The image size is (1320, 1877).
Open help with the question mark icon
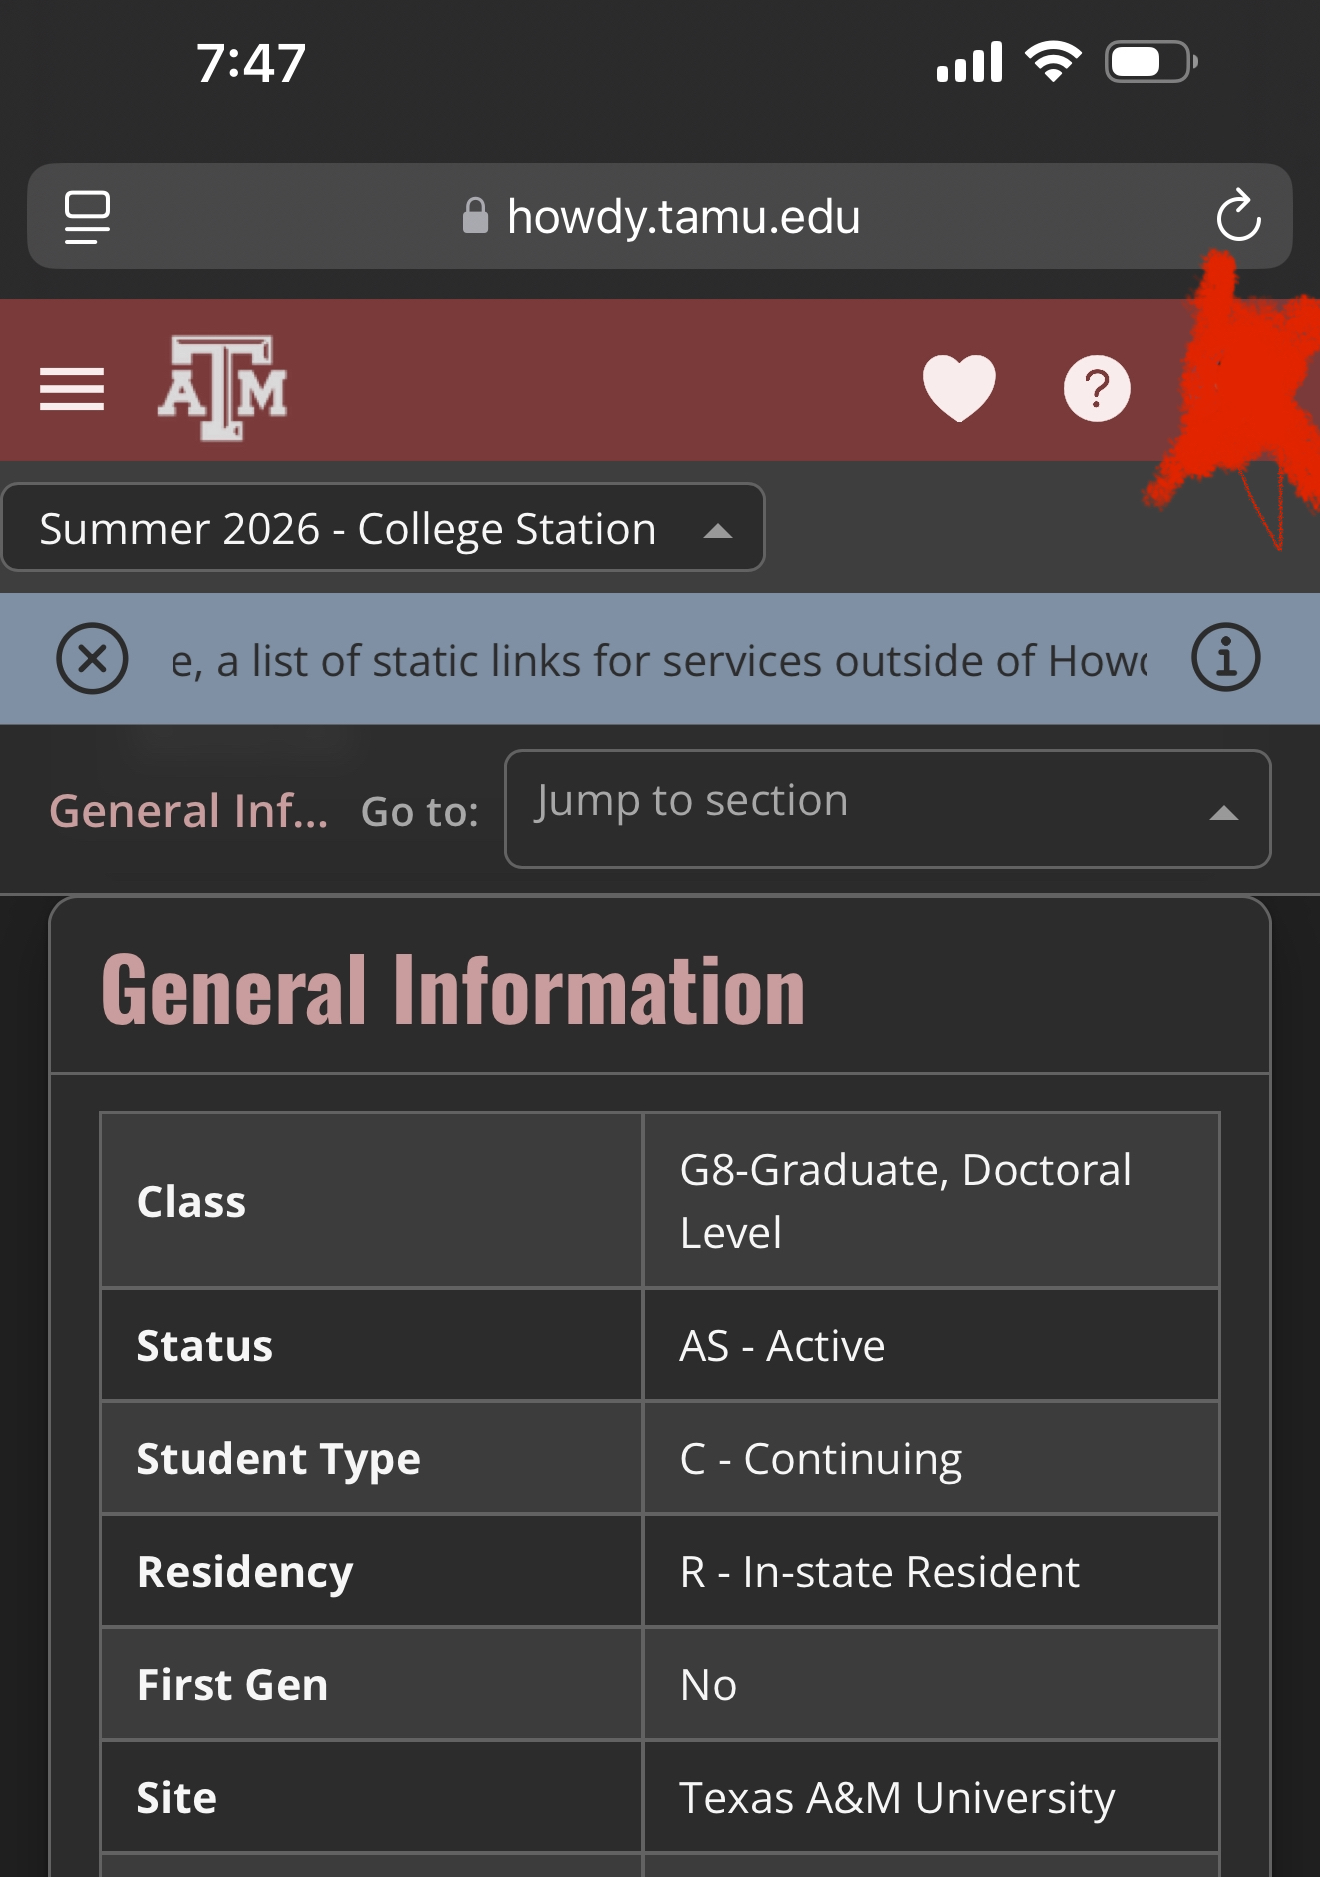[x=1097, y=388]
